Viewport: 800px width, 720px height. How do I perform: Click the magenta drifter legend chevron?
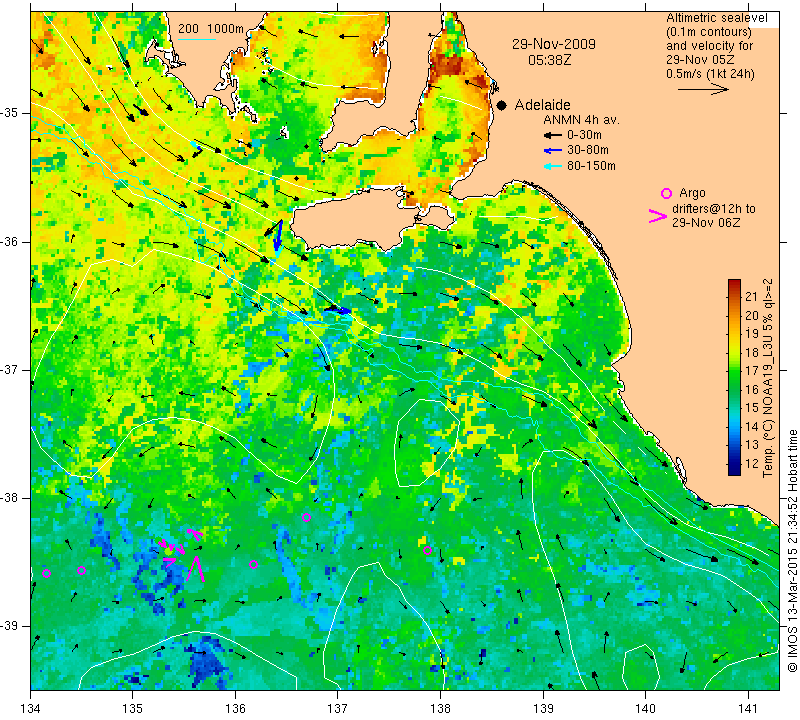coord(658,216)
